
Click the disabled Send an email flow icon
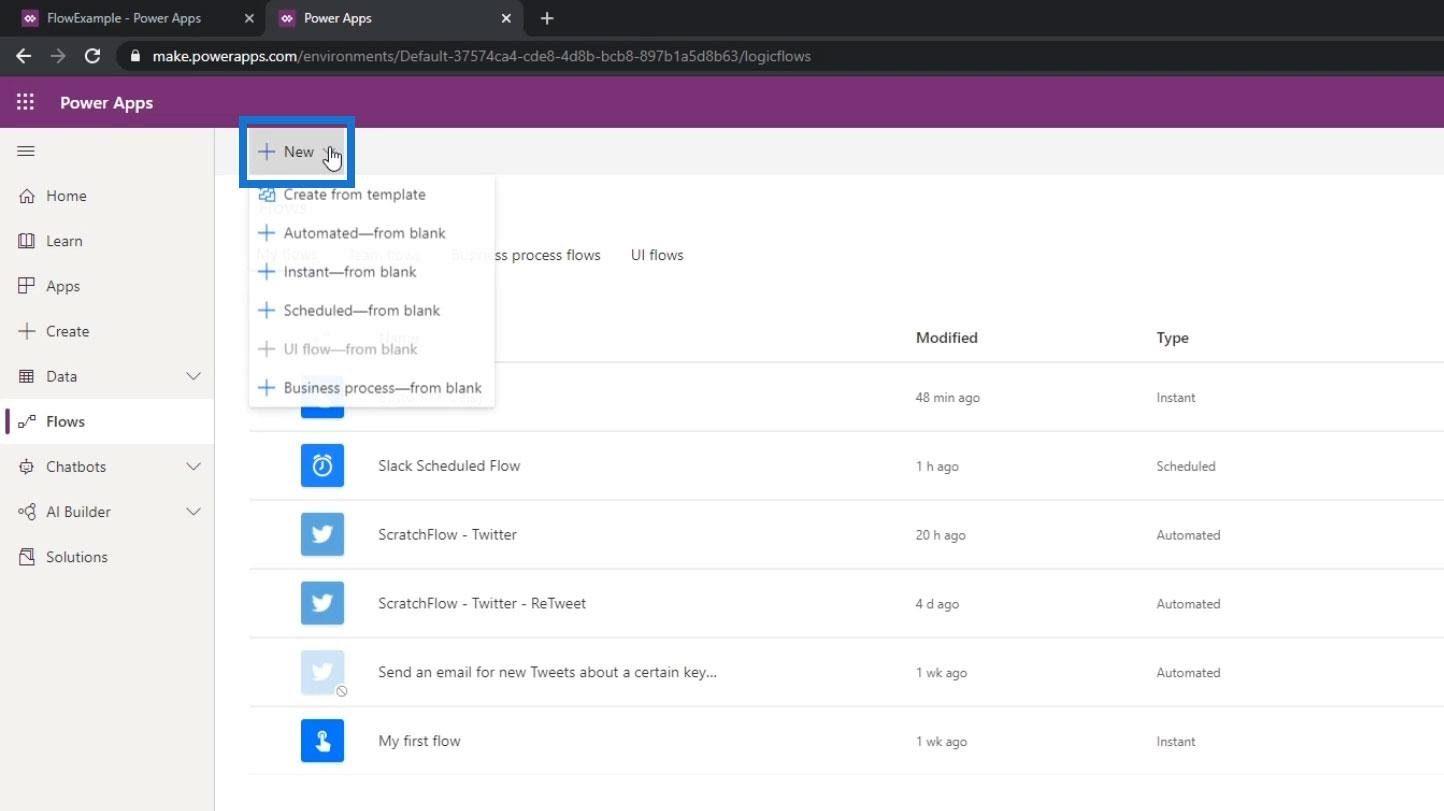322,673
